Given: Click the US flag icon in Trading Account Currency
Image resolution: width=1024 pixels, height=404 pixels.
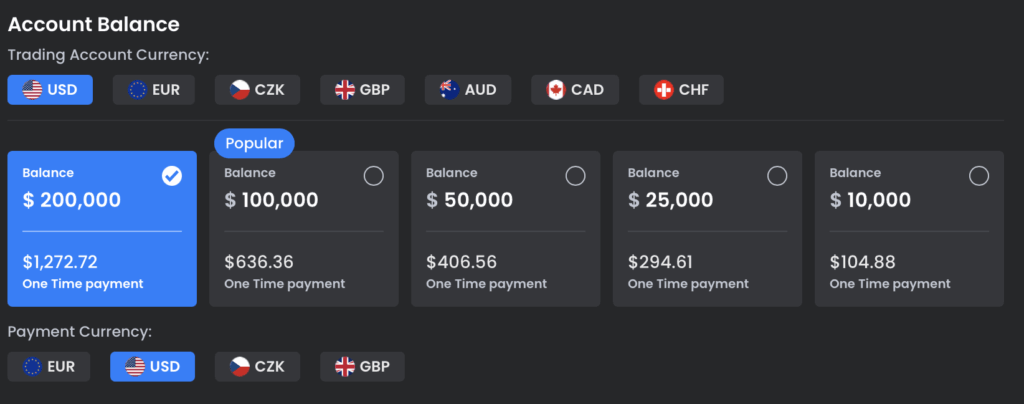Looking at the screenshot, I should click(32, 90).
